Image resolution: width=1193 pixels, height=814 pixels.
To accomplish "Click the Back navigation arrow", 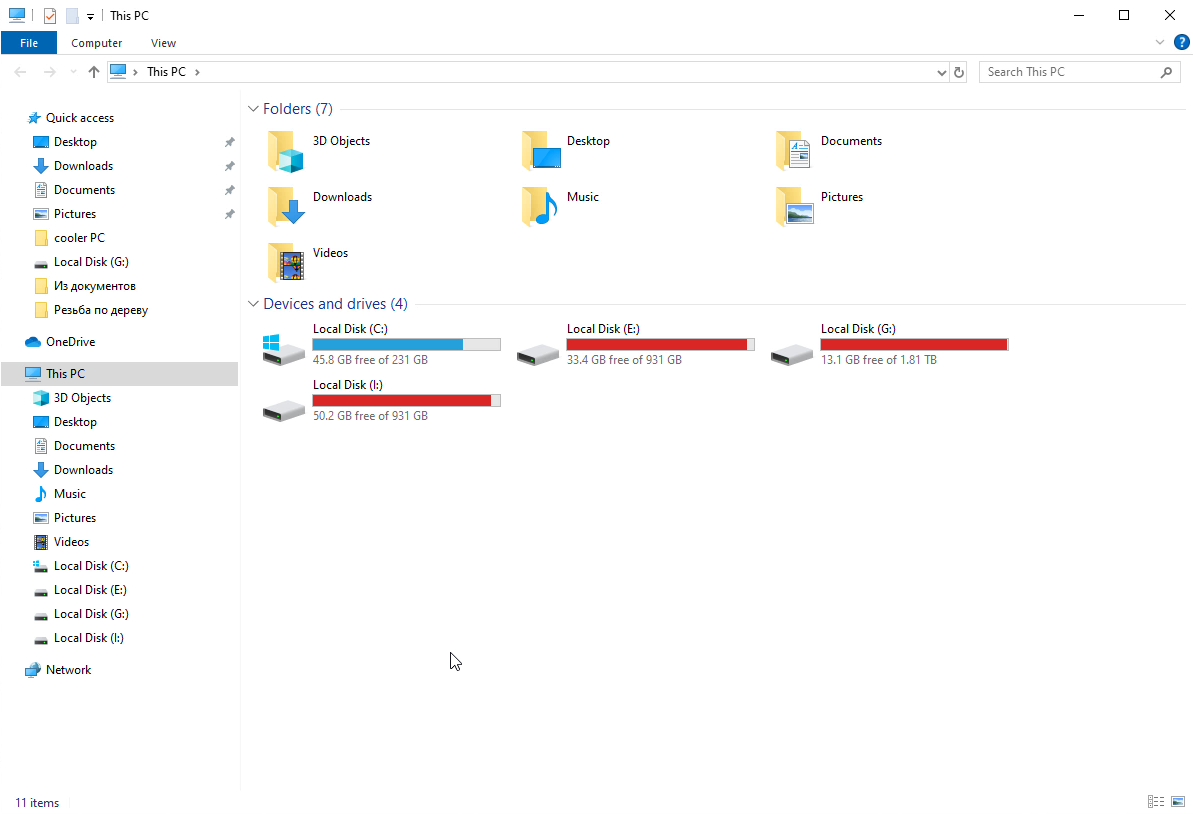I will (21, 72).
